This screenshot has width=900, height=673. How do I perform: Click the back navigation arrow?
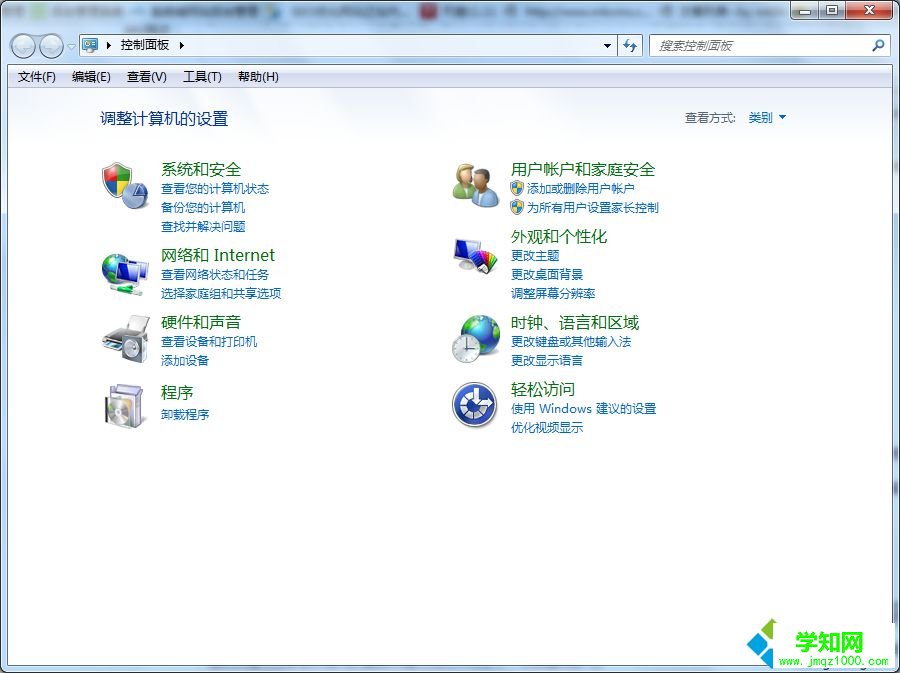pyautogui.click(x=22, y=45)
